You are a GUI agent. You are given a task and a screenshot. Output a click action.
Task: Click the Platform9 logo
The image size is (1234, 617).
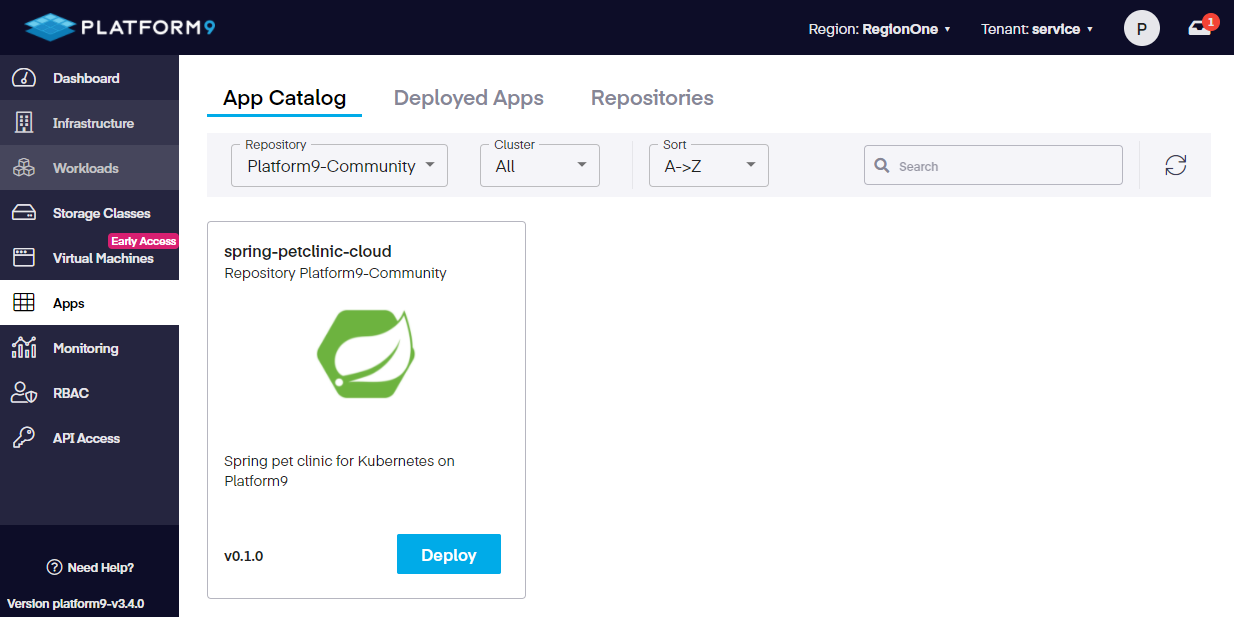pyautogui.click(x=120, y=27)
